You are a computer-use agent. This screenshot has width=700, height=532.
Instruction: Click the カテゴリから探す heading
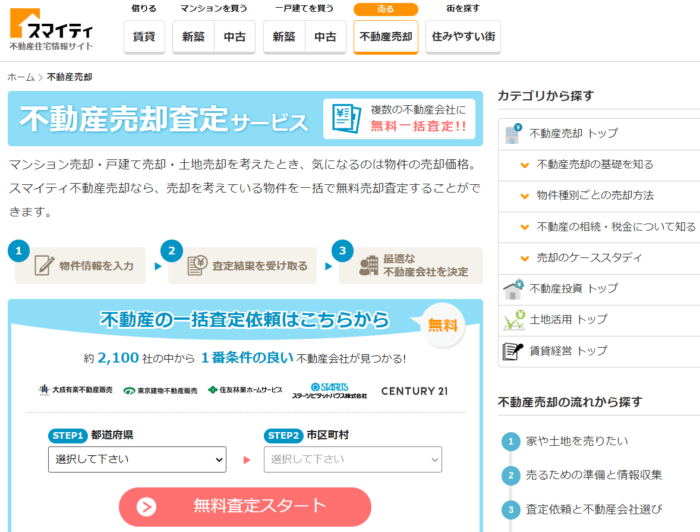pos(546,96)
